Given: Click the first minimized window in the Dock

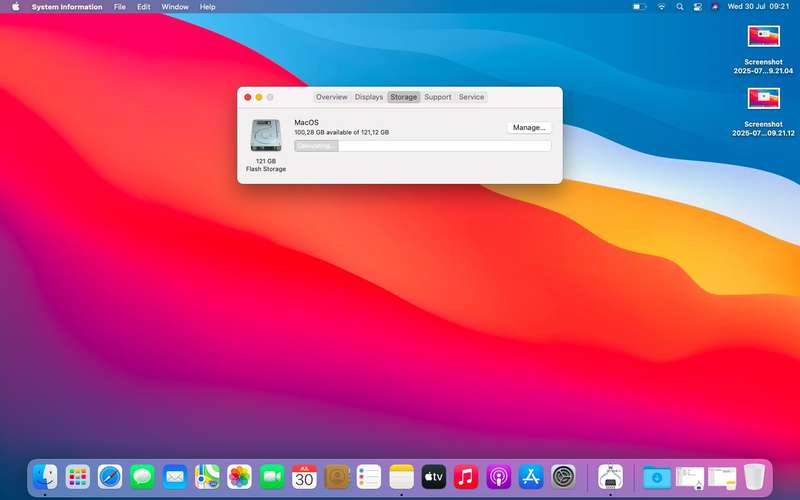Looking at the screenshot, I should click(x=690, y=478).
